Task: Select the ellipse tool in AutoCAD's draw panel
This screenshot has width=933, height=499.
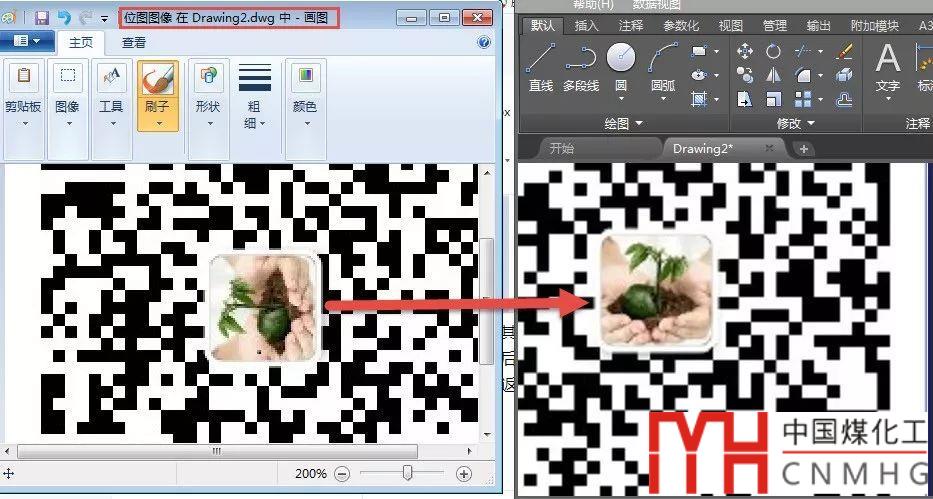Action: click(699, 75)
